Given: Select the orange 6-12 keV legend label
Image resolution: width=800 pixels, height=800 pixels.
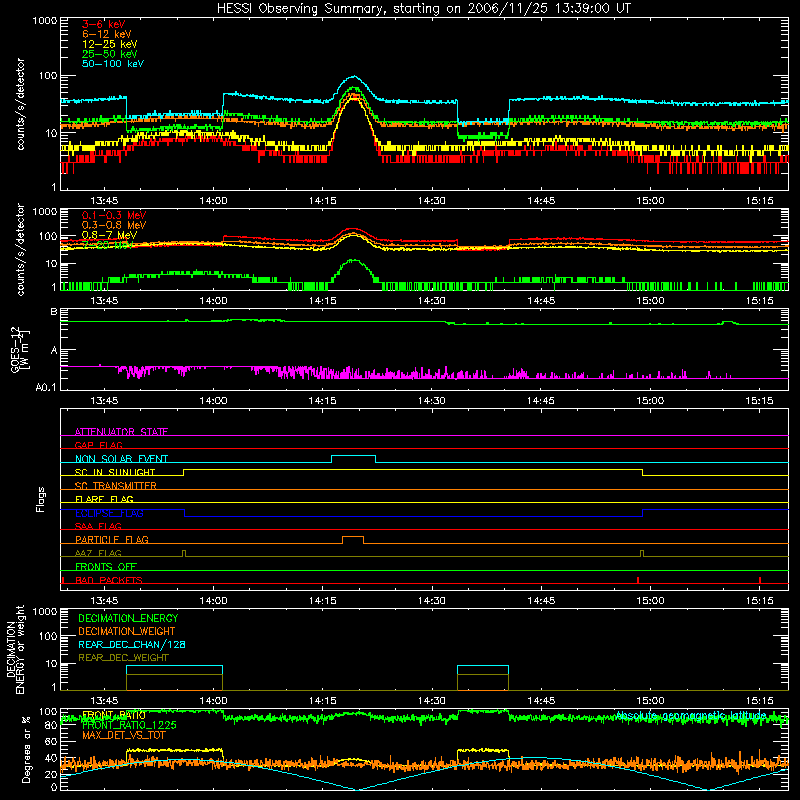Looking at the screenshot, I should (x=107, y=34).
